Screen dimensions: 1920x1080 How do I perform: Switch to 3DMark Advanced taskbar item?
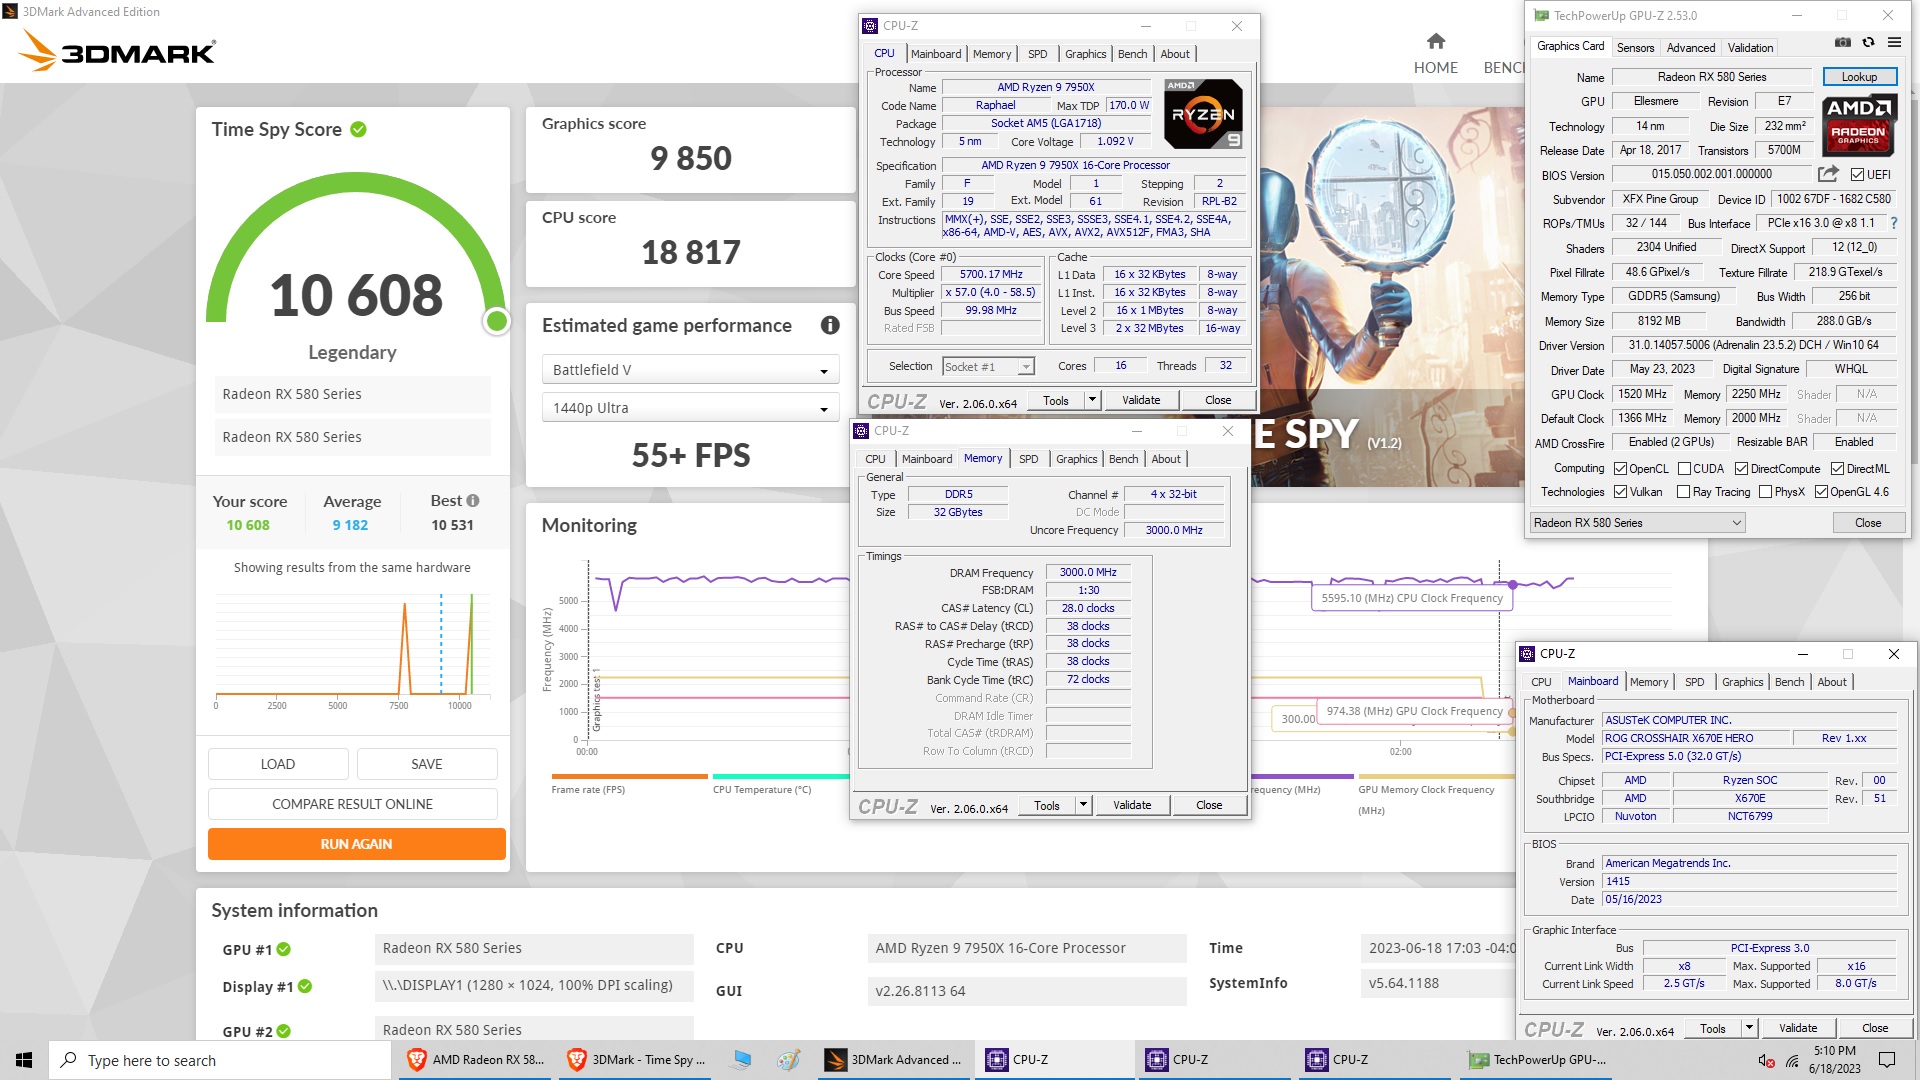893,1060
